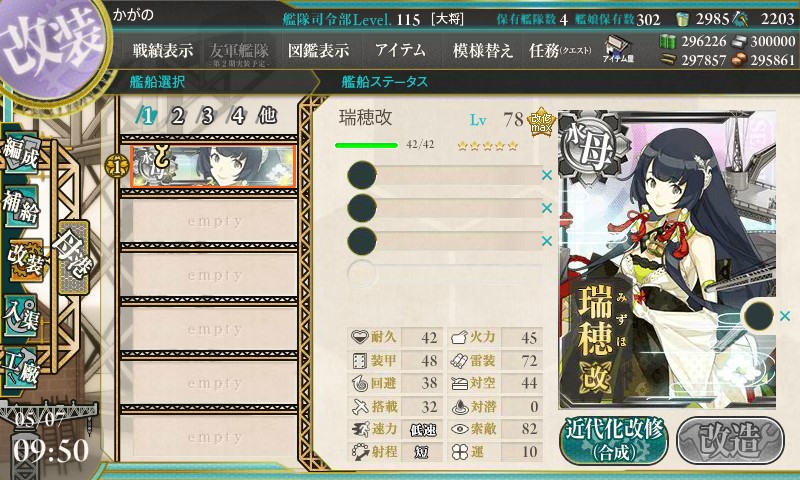Click the first empty equipment slot circle
This screenshot has width=800, height=480.
pyautogui.click(x=362, y=175)
